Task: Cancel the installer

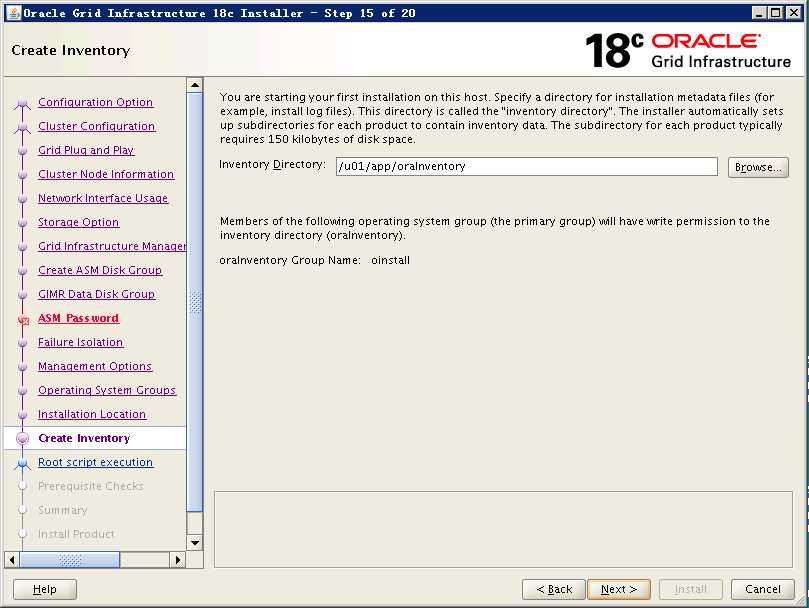Action: pyautogui.click(x=763, y=589)
